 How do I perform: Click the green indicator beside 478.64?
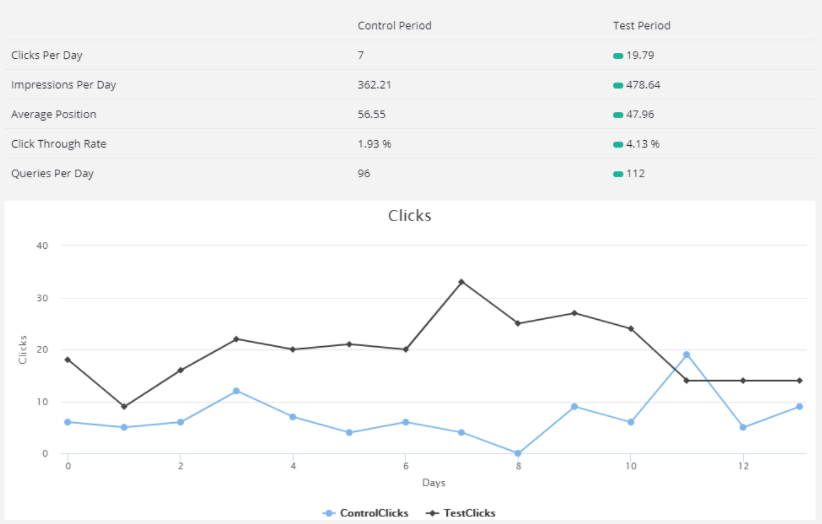pos(618,85)
